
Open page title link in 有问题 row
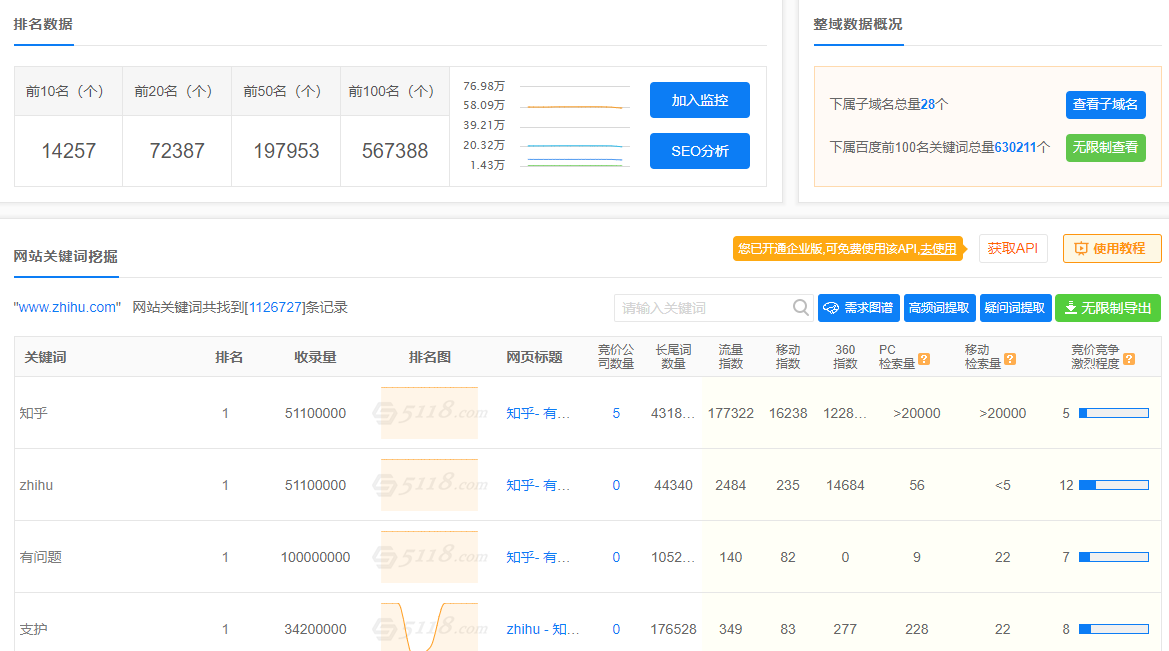pyautogui.click(x=538, y=557)
